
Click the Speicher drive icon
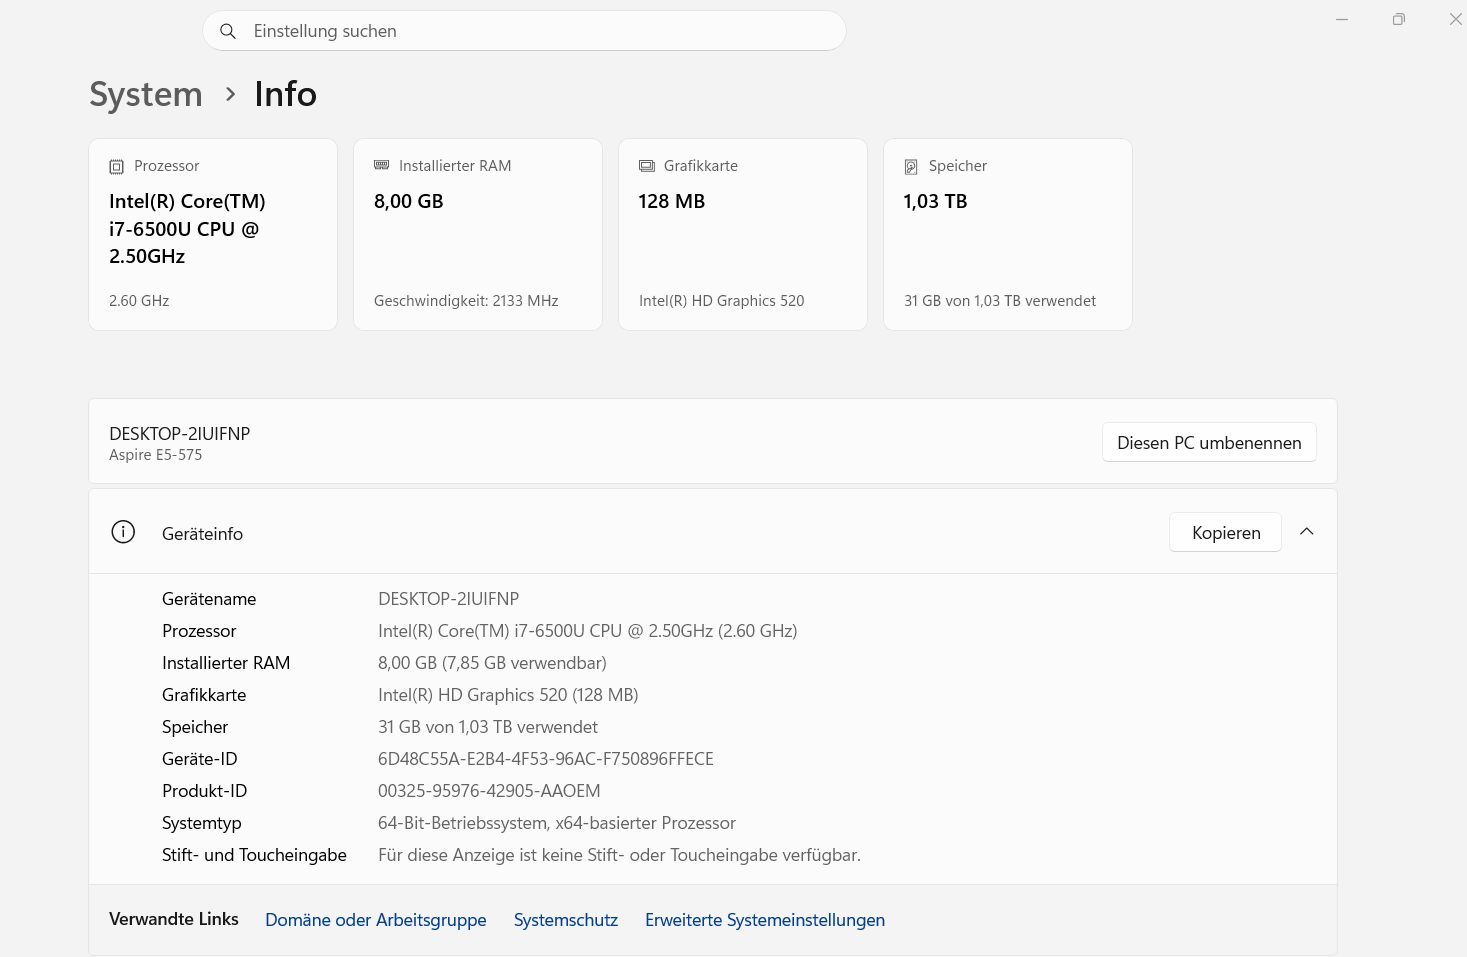pyautogui.click(x=911, y=167)
